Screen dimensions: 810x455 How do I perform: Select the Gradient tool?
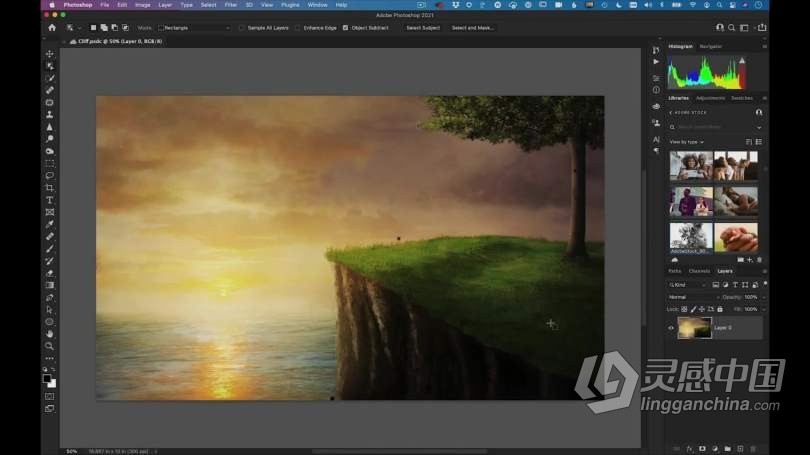coord(50,286)
